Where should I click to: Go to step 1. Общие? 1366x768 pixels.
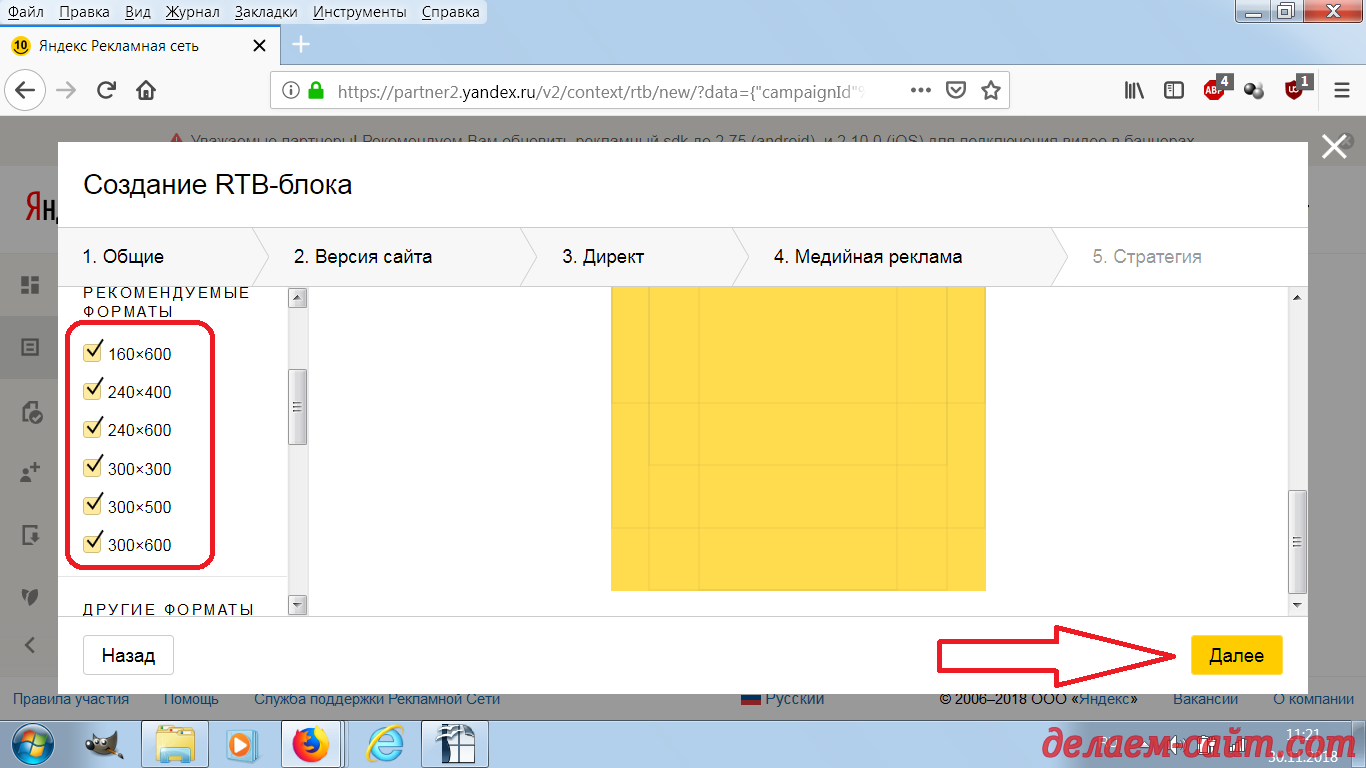[123, 257]
